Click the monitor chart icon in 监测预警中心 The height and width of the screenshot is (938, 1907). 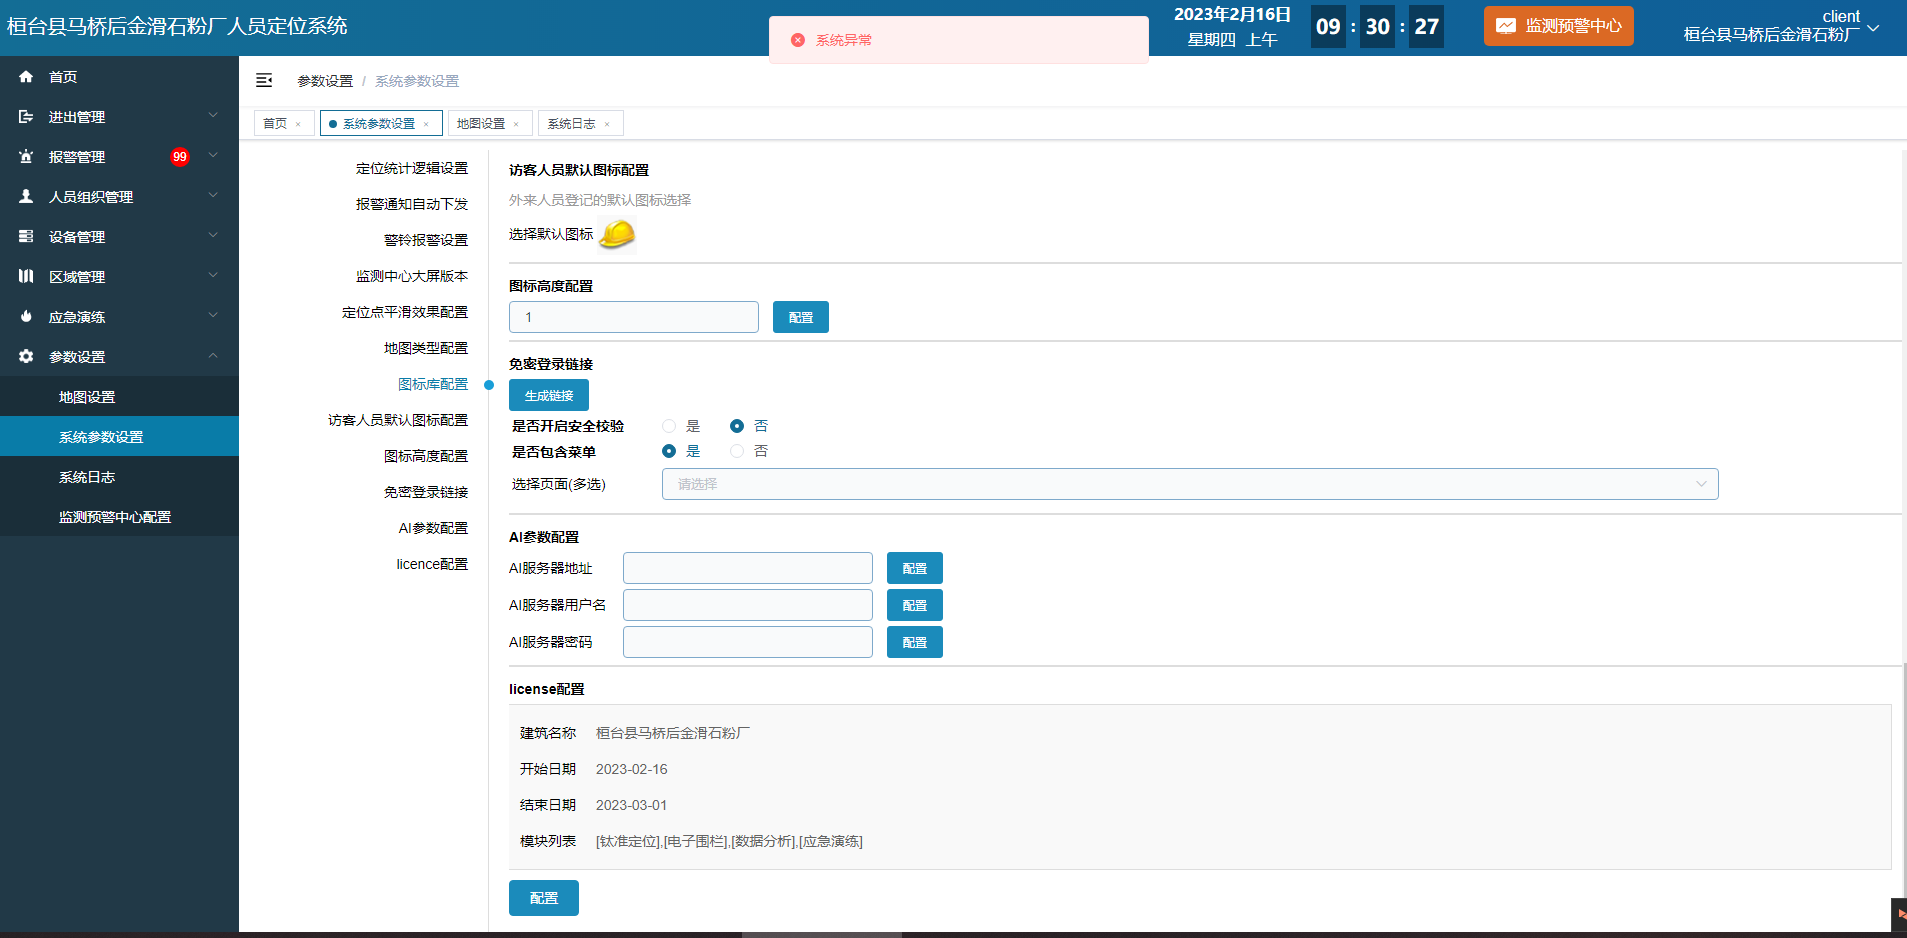pos(1506,26)
